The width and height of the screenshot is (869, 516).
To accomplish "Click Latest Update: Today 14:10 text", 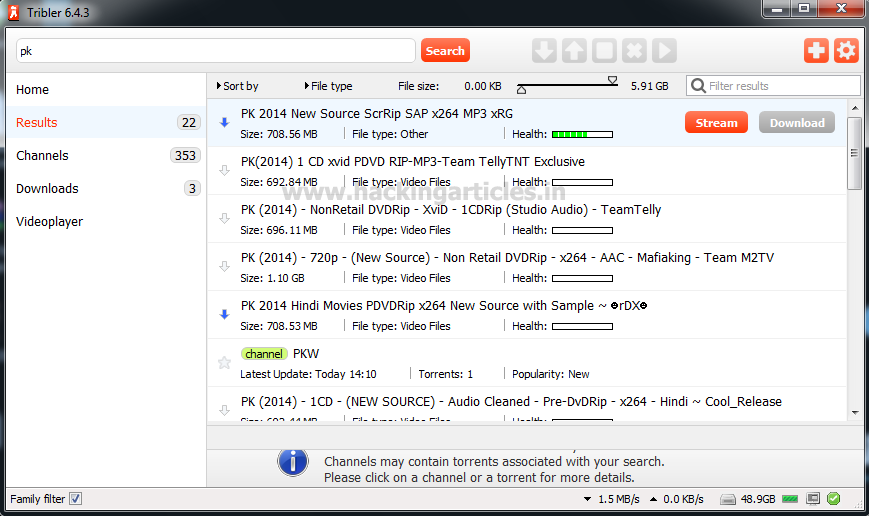I will point(308,374).
